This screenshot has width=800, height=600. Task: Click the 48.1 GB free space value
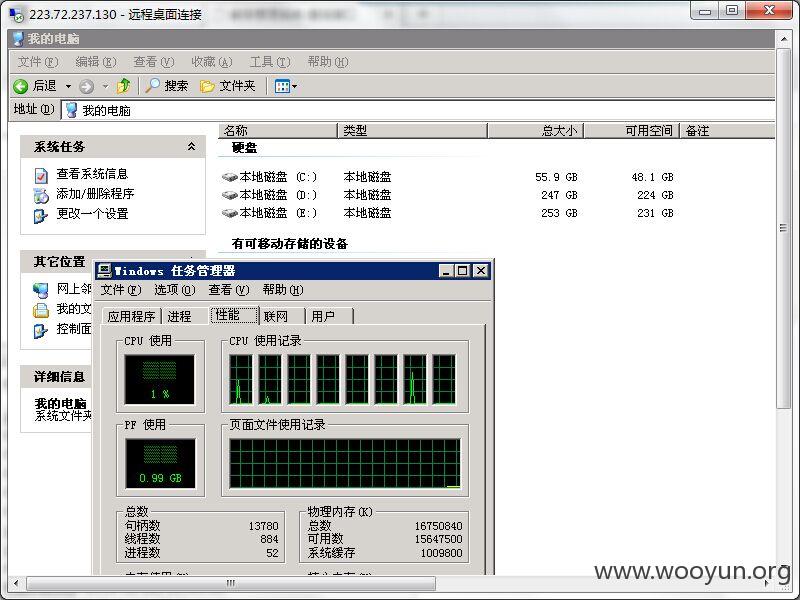(653, 177)
